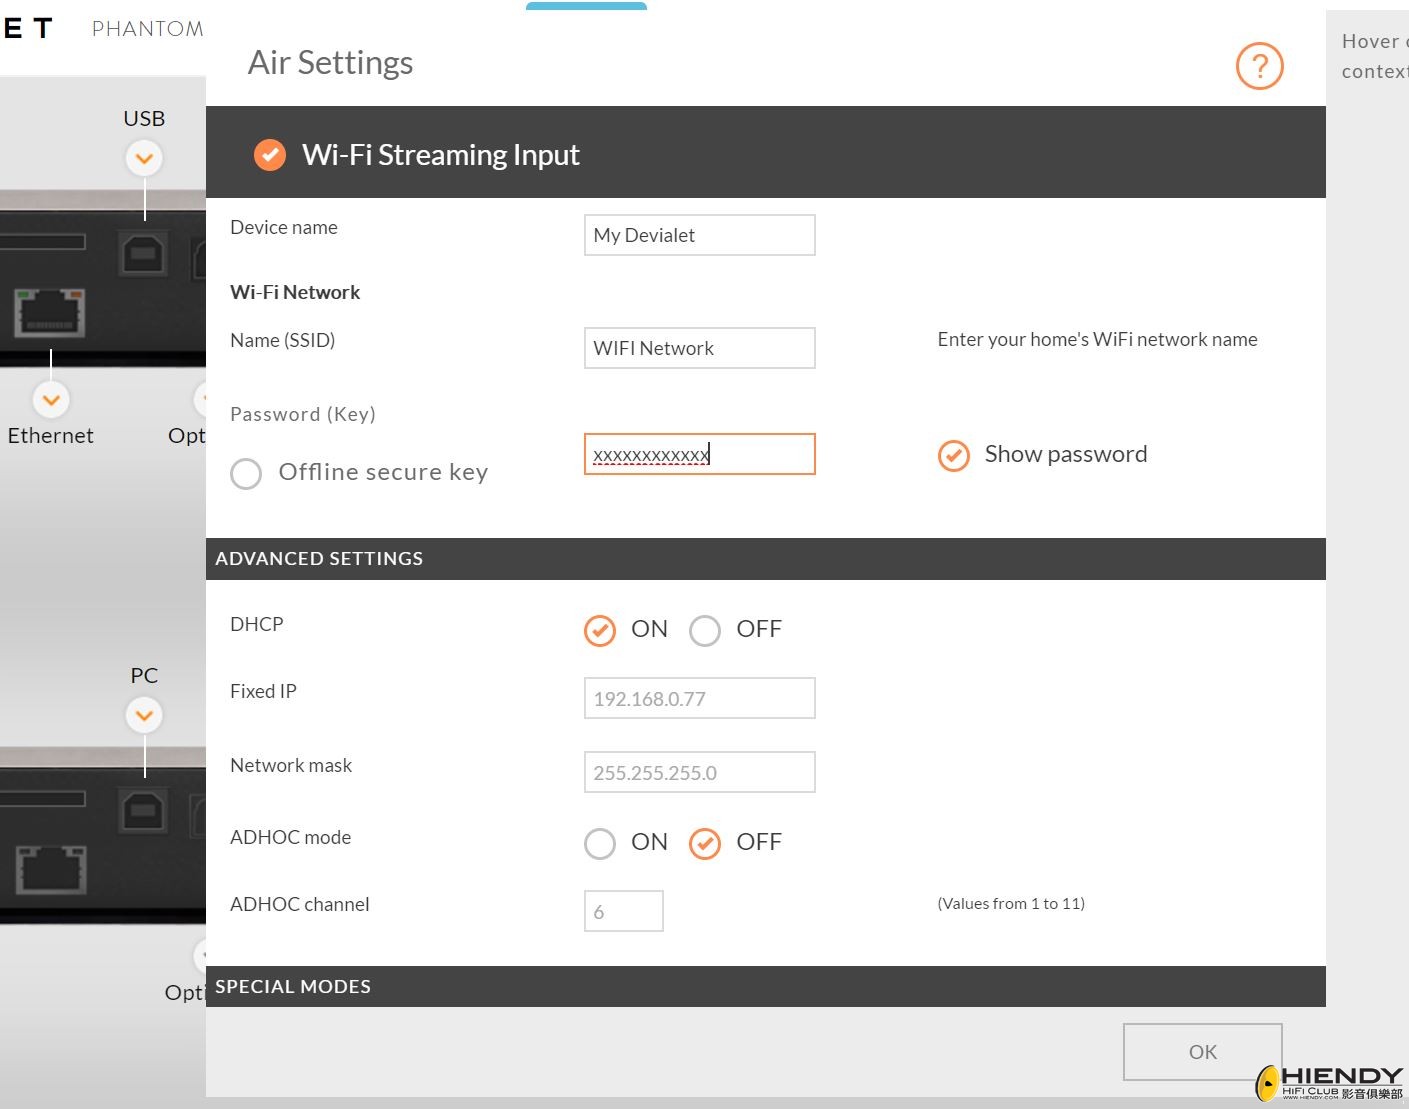Click the Device name input field

(699, 235)
